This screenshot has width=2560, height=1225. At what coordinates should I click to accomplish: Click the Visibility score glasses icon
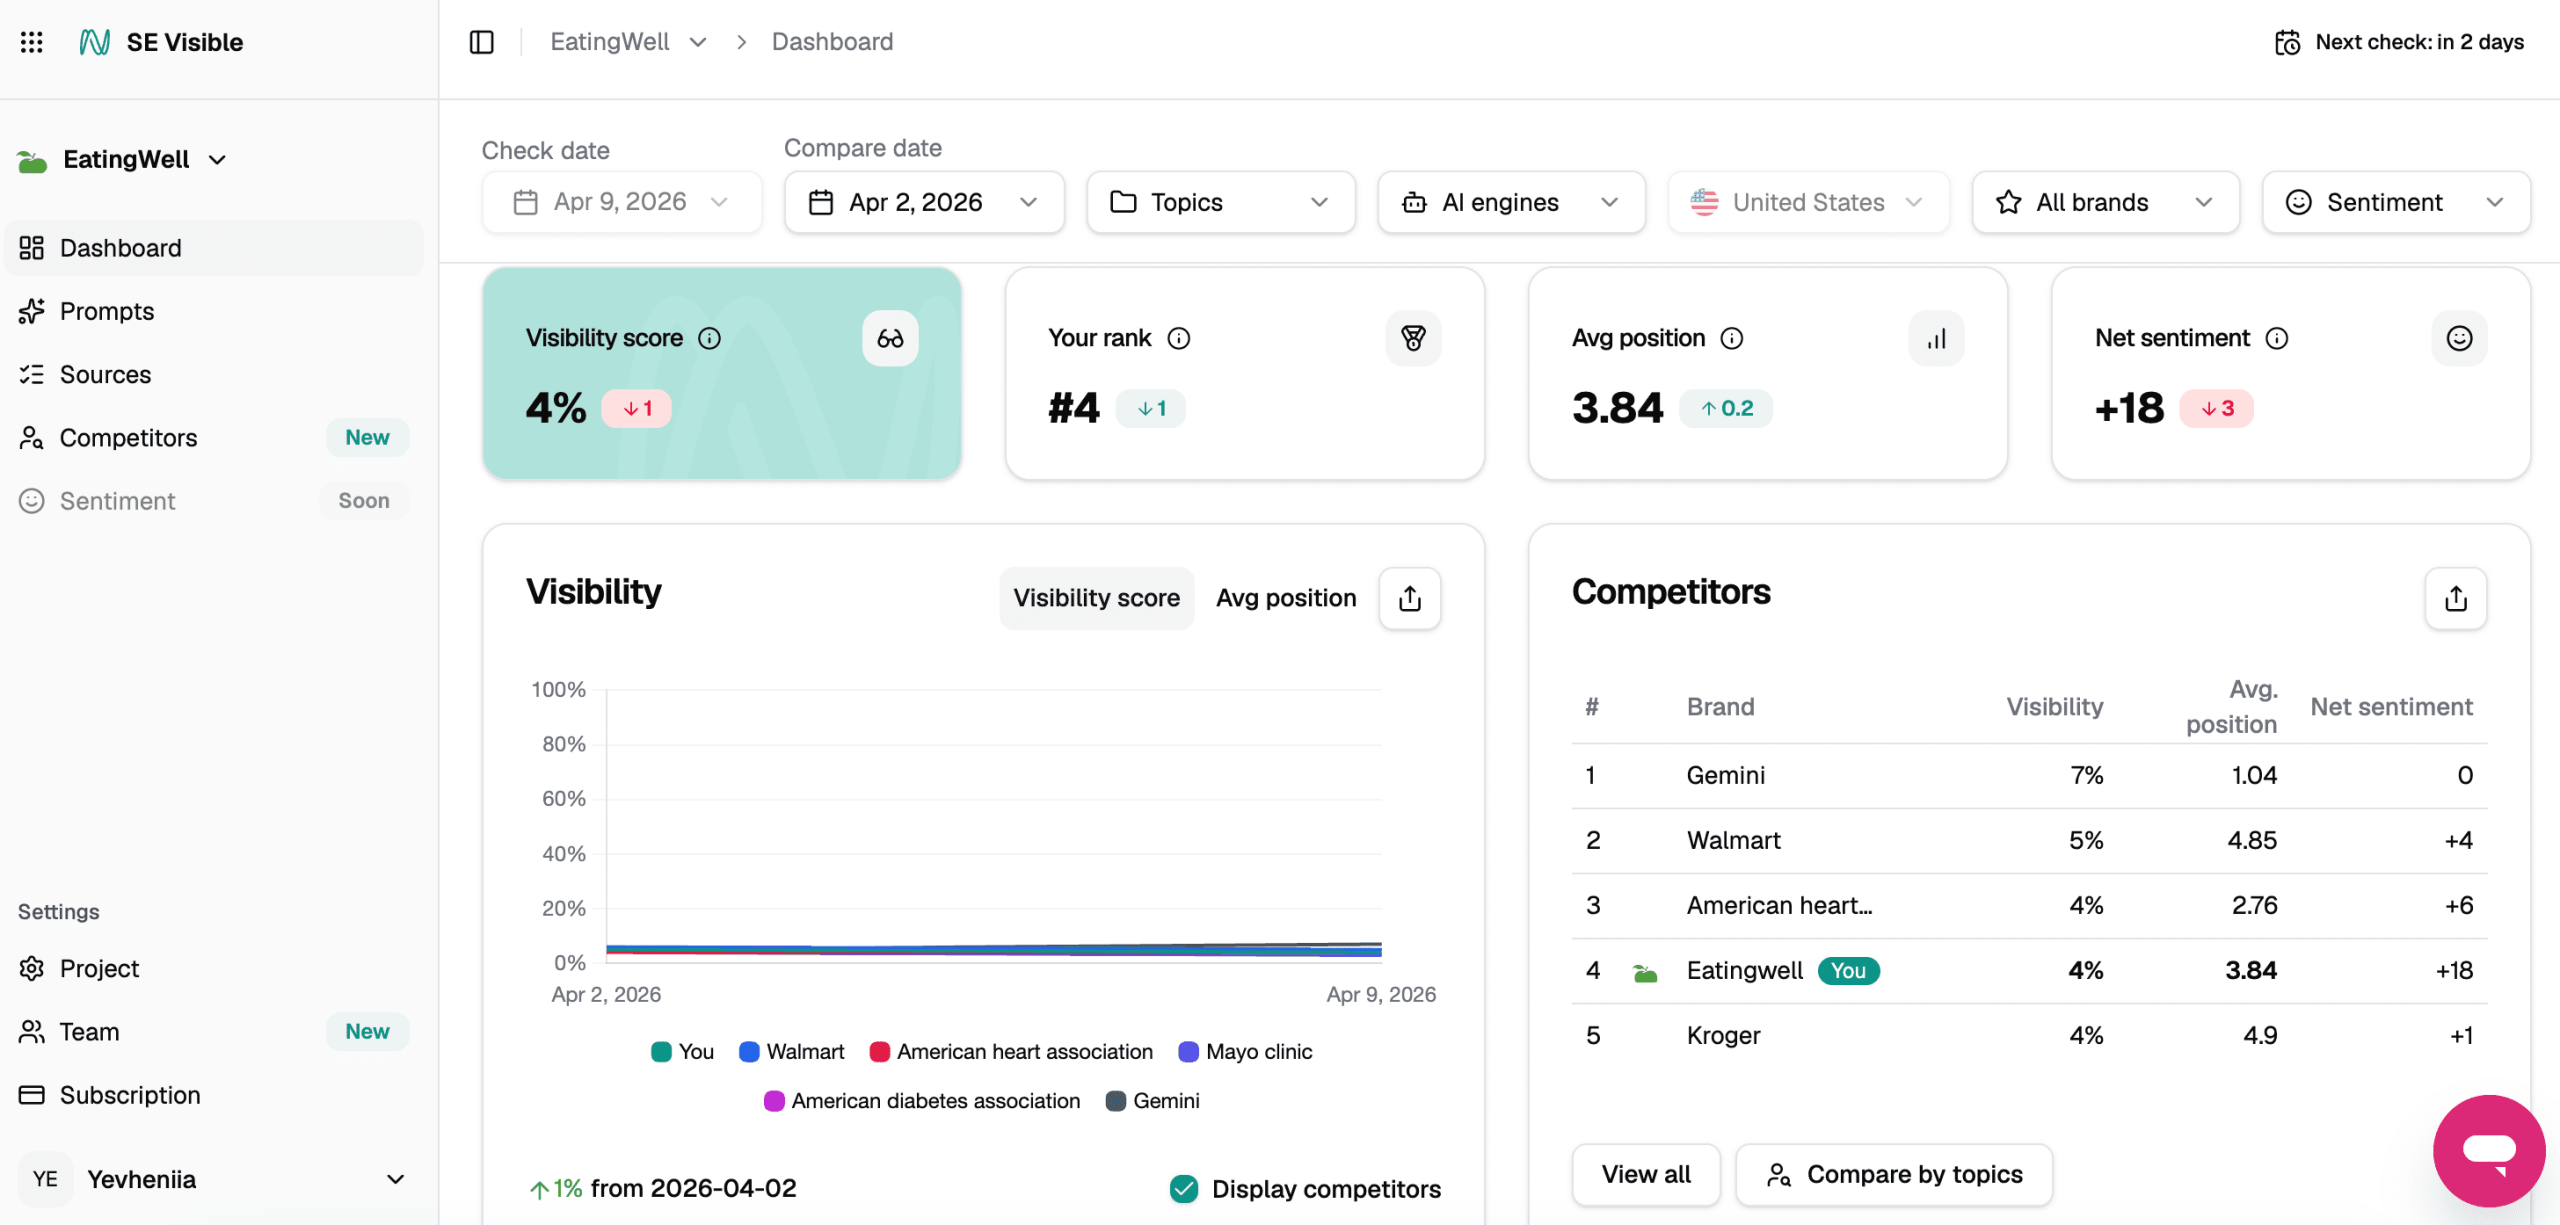(x=889, y=339)
